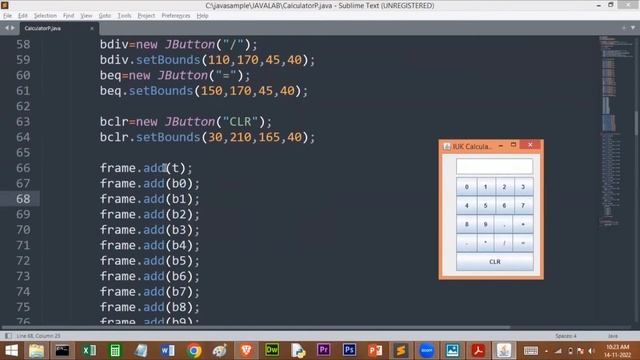Open the touch keyboard tray icon

point(531,351)
